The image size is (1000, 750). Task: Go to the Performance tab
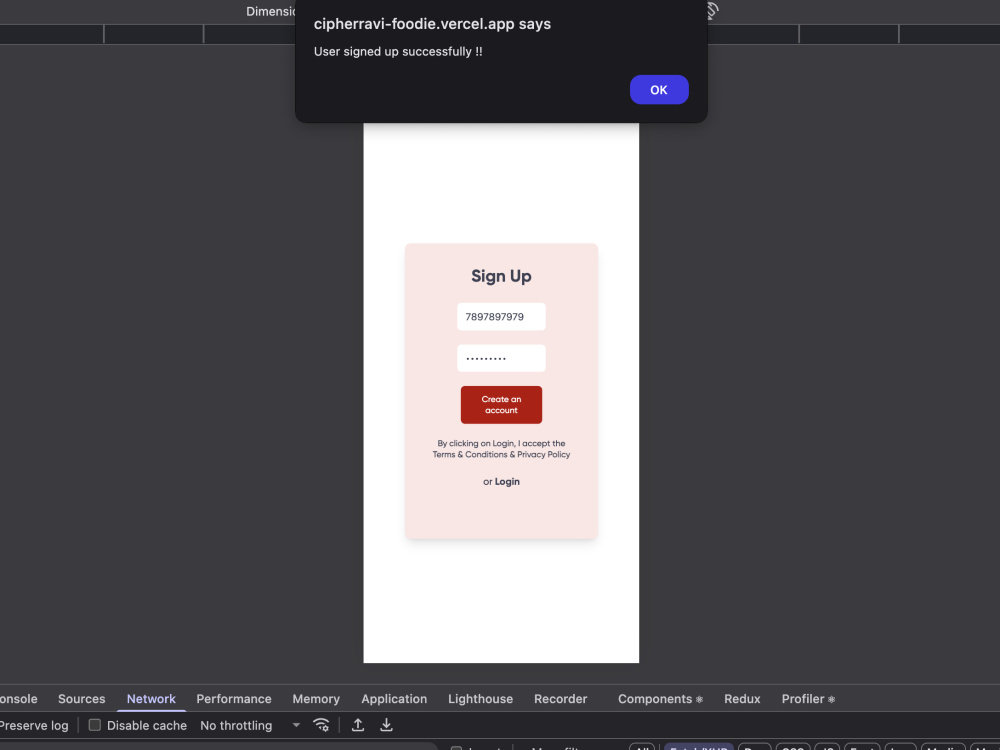pos(234,699)
